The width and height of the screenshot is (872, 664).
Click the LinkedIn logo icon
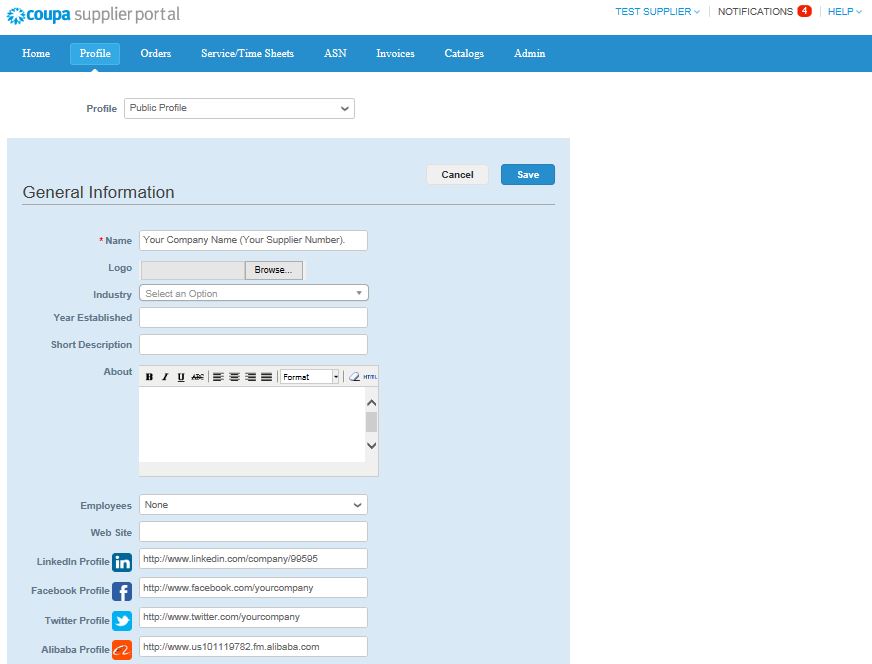click(x=122, y=562)
